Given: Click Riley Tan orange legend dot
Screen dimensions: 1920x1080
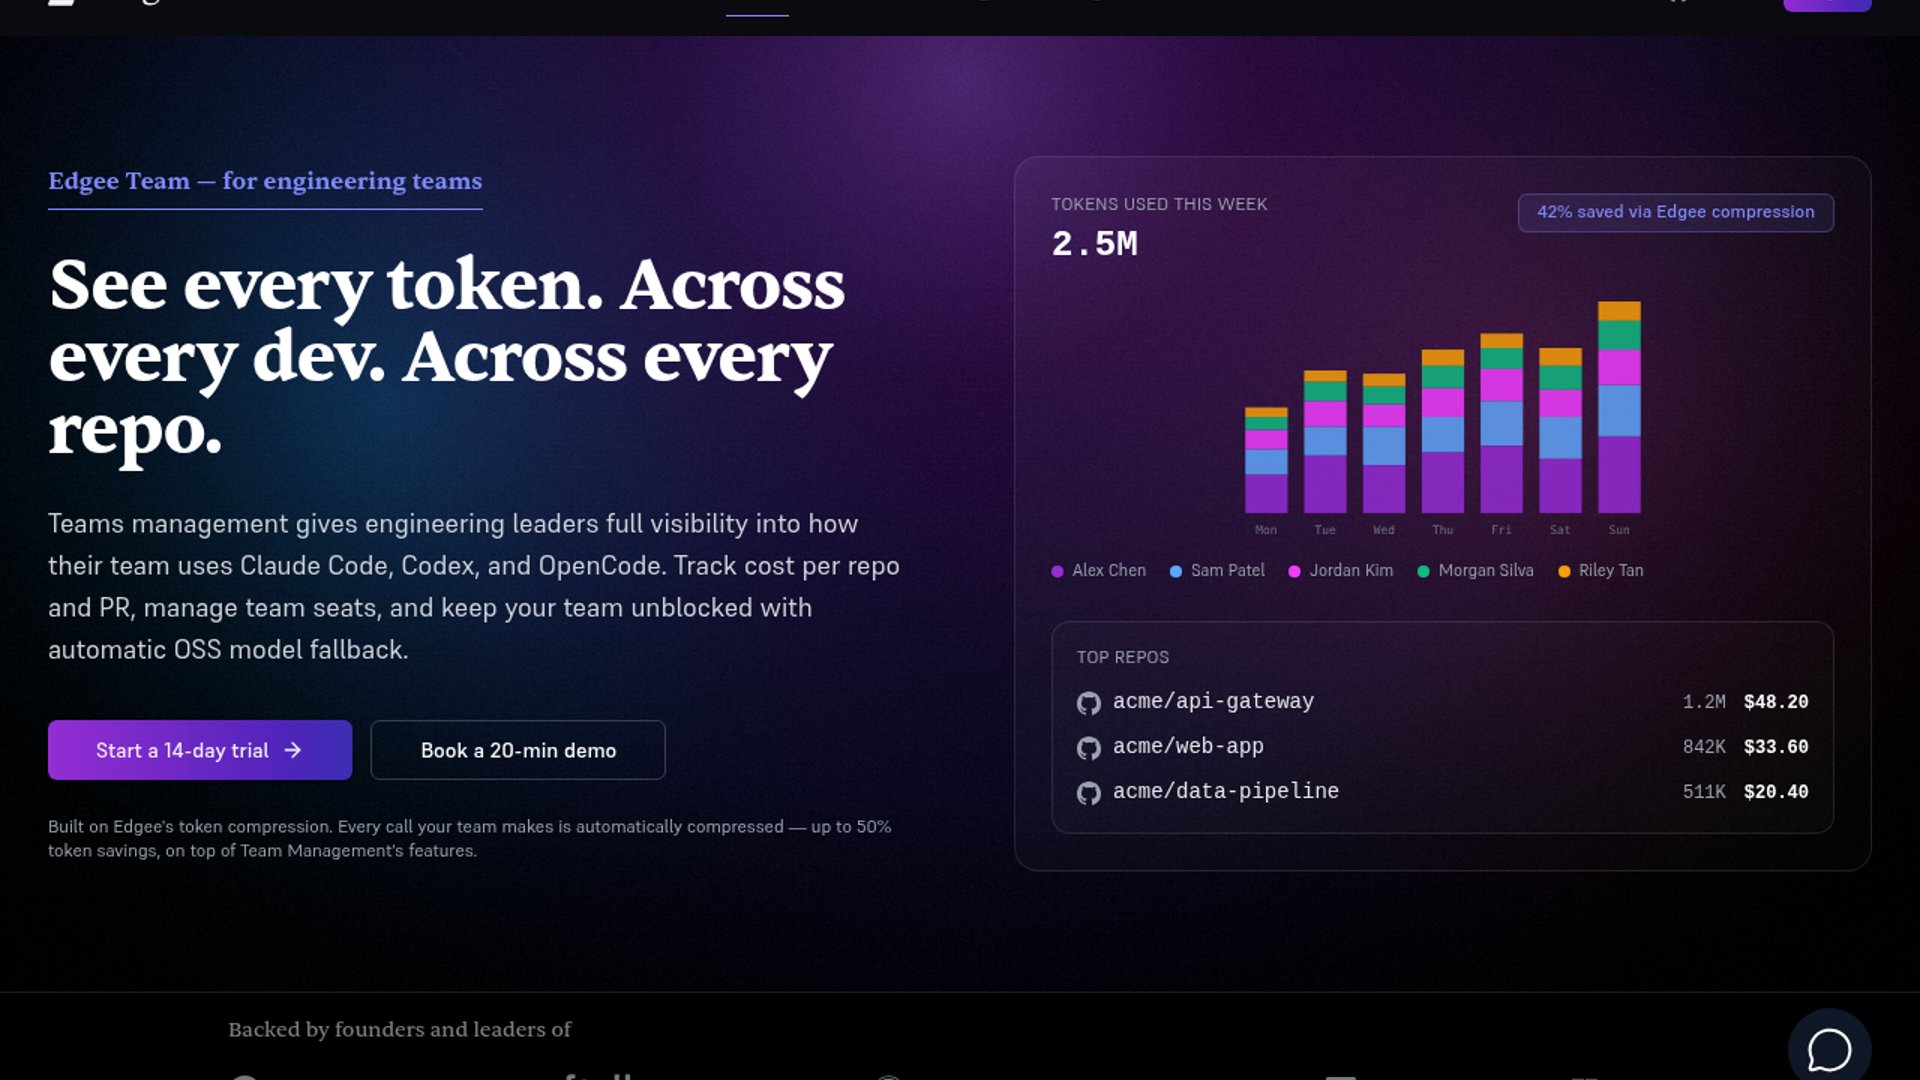Looking at the screenshot, I should tap(1564, 571).
